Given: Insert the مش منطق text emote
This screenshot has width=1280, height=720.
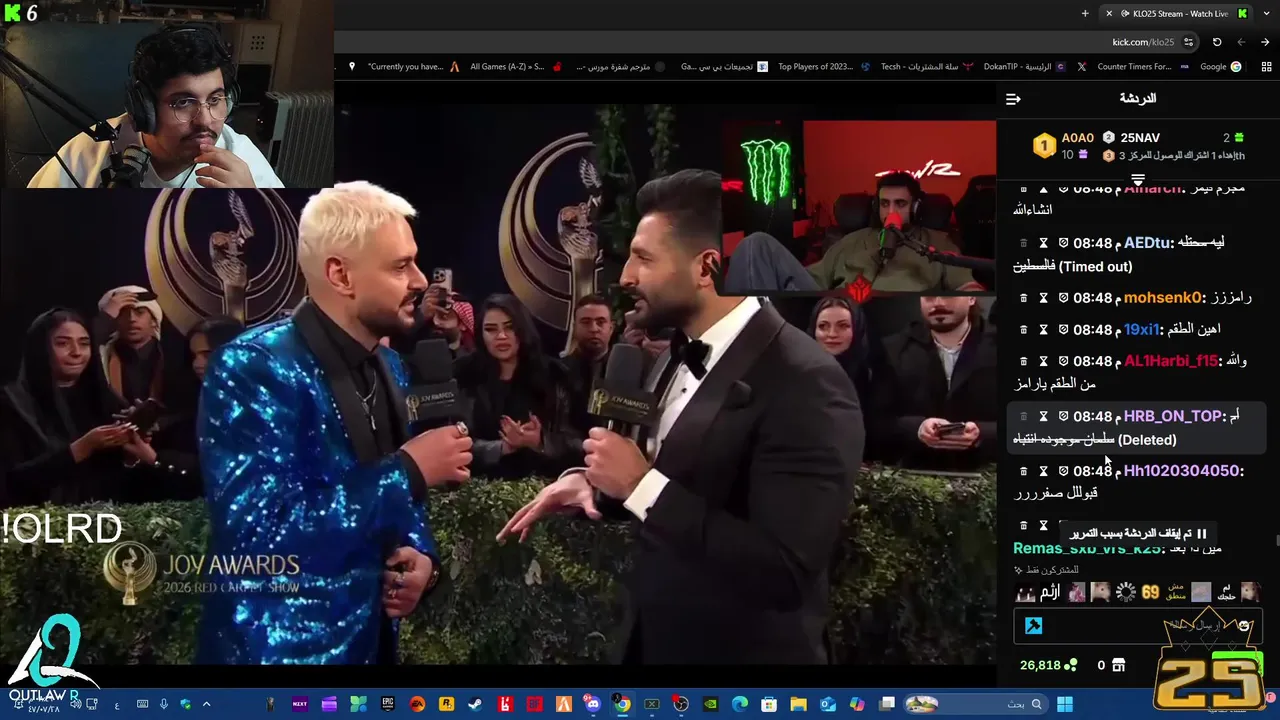Looking at the screenshot, I should [x=1176, y=592].
